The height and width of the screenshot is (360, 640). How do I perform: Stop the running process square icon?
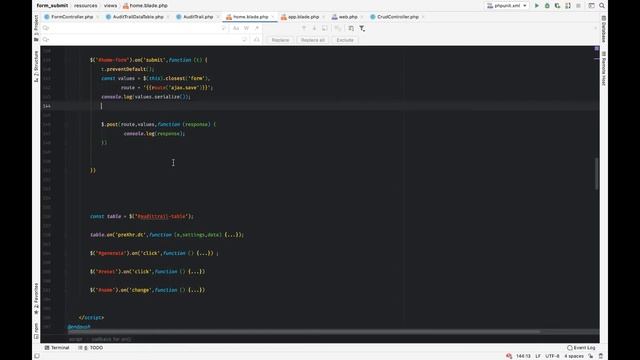pos(578,6)
